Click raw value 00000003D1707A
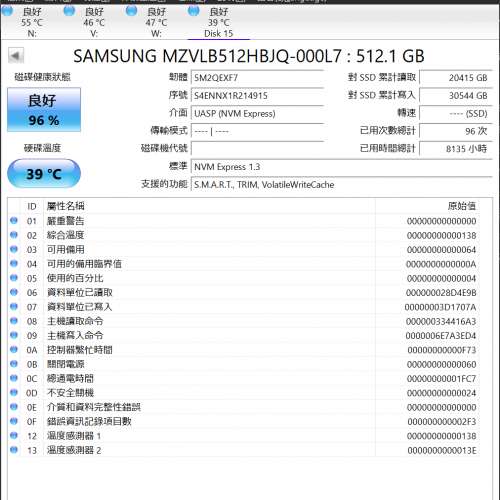Viewport: 500px width, 500px height. click(440, 307)
